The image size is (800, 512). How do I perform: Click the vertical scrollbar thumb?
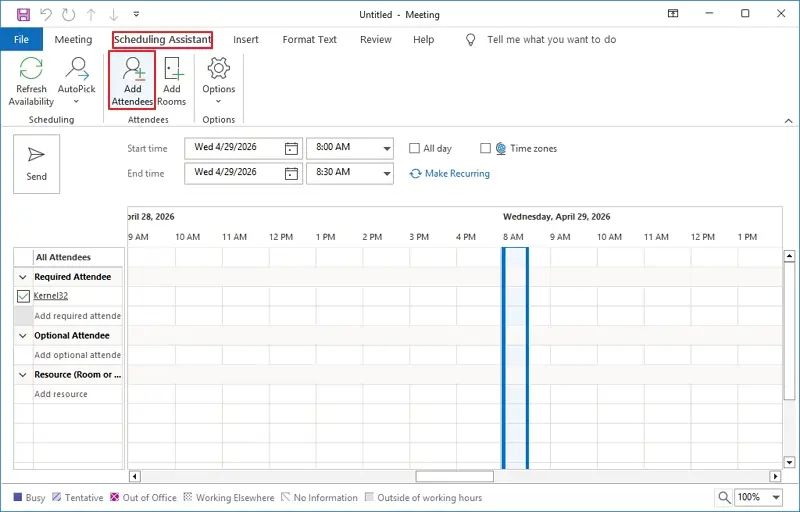789,331
